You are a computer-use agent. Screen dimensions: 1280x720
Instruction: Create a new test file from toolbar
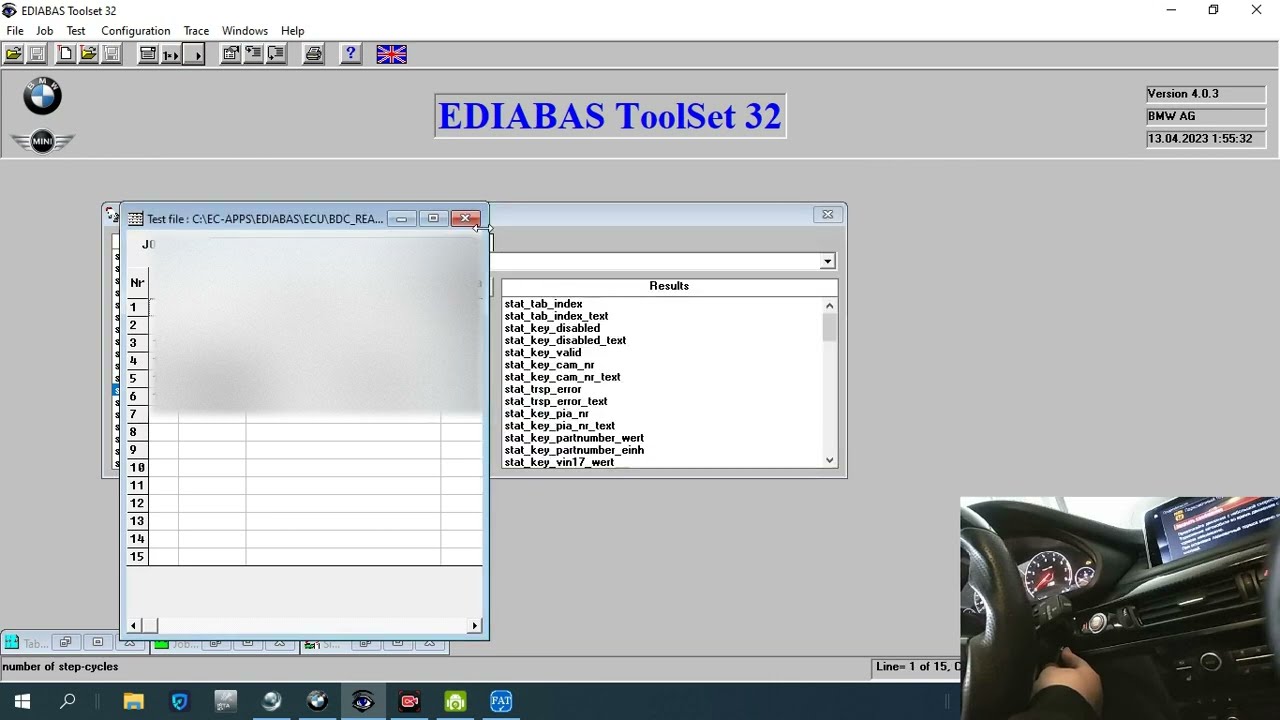click(66, 54)
